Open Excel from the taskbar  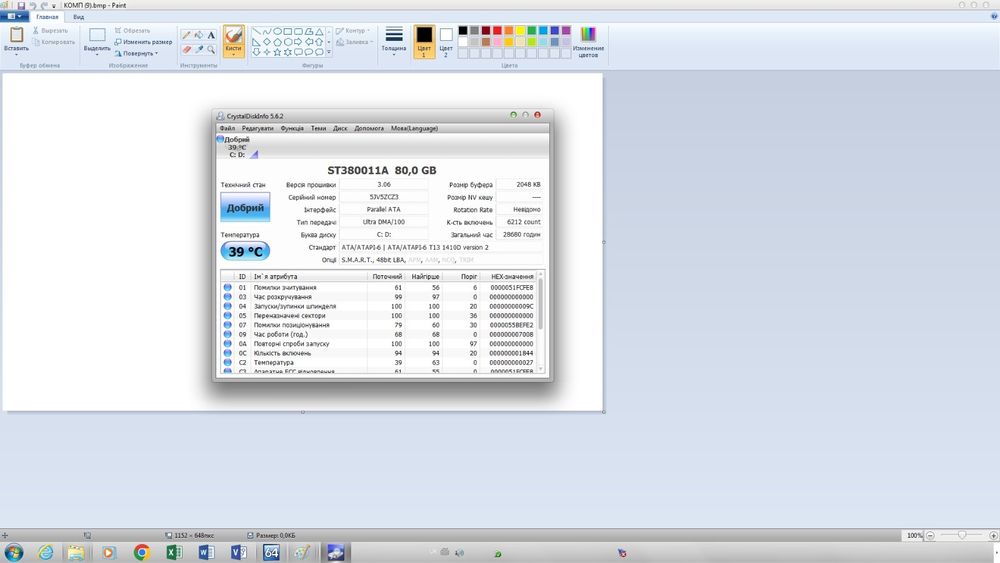(174, 552)
